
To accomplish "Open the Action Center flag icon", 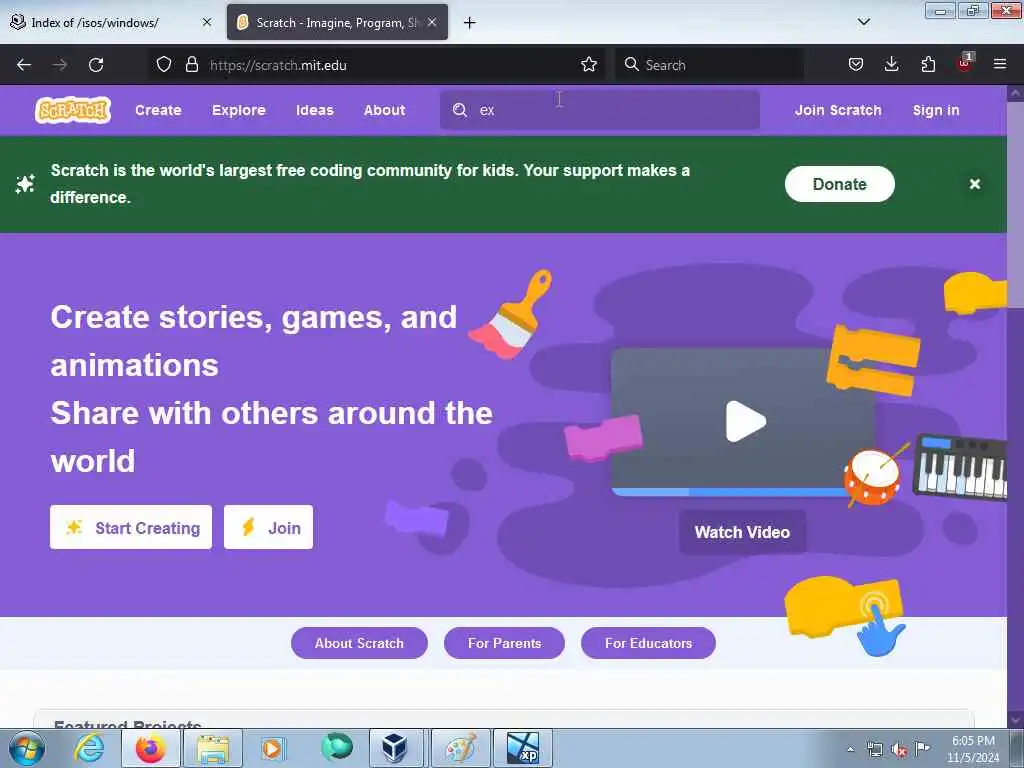I will (922, 748).
